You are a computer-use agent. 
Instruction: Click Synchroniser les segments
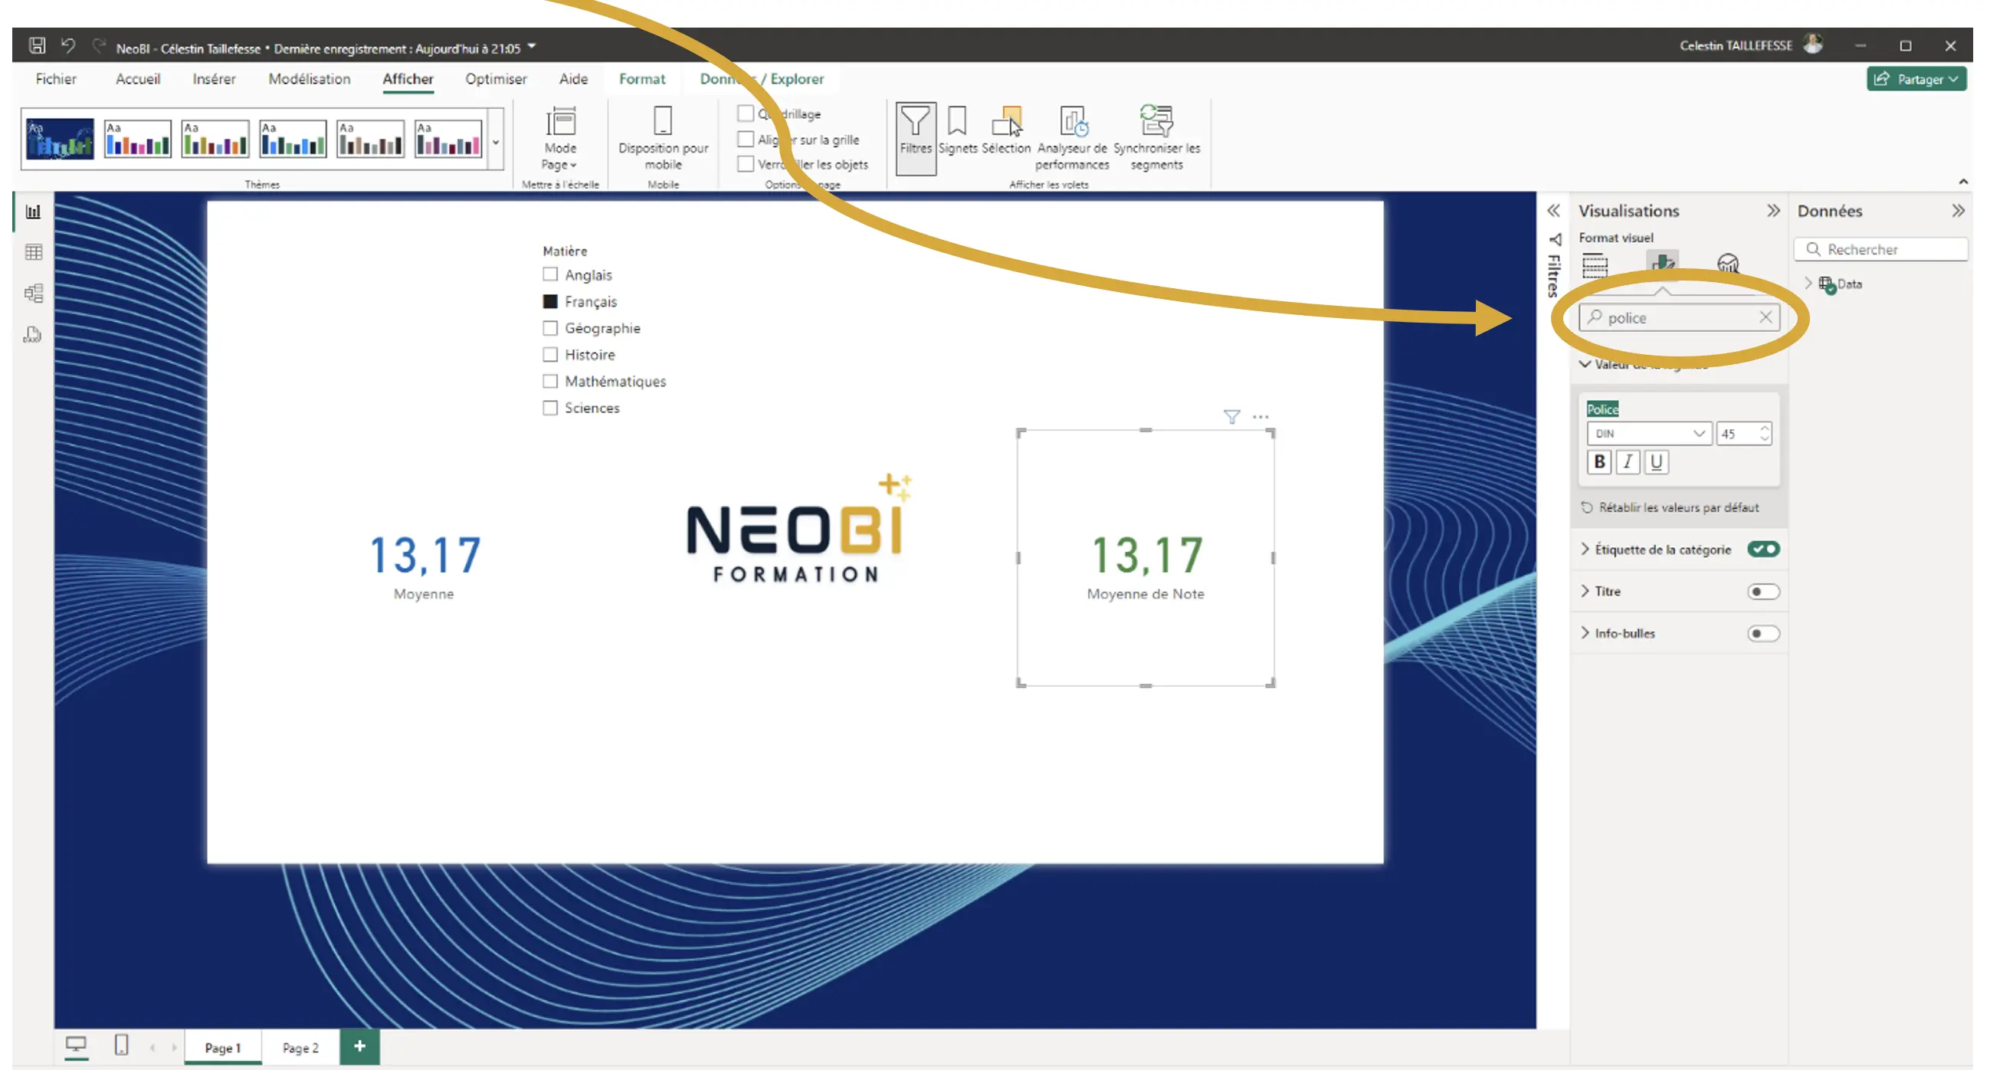click(x=1156, y=138)
